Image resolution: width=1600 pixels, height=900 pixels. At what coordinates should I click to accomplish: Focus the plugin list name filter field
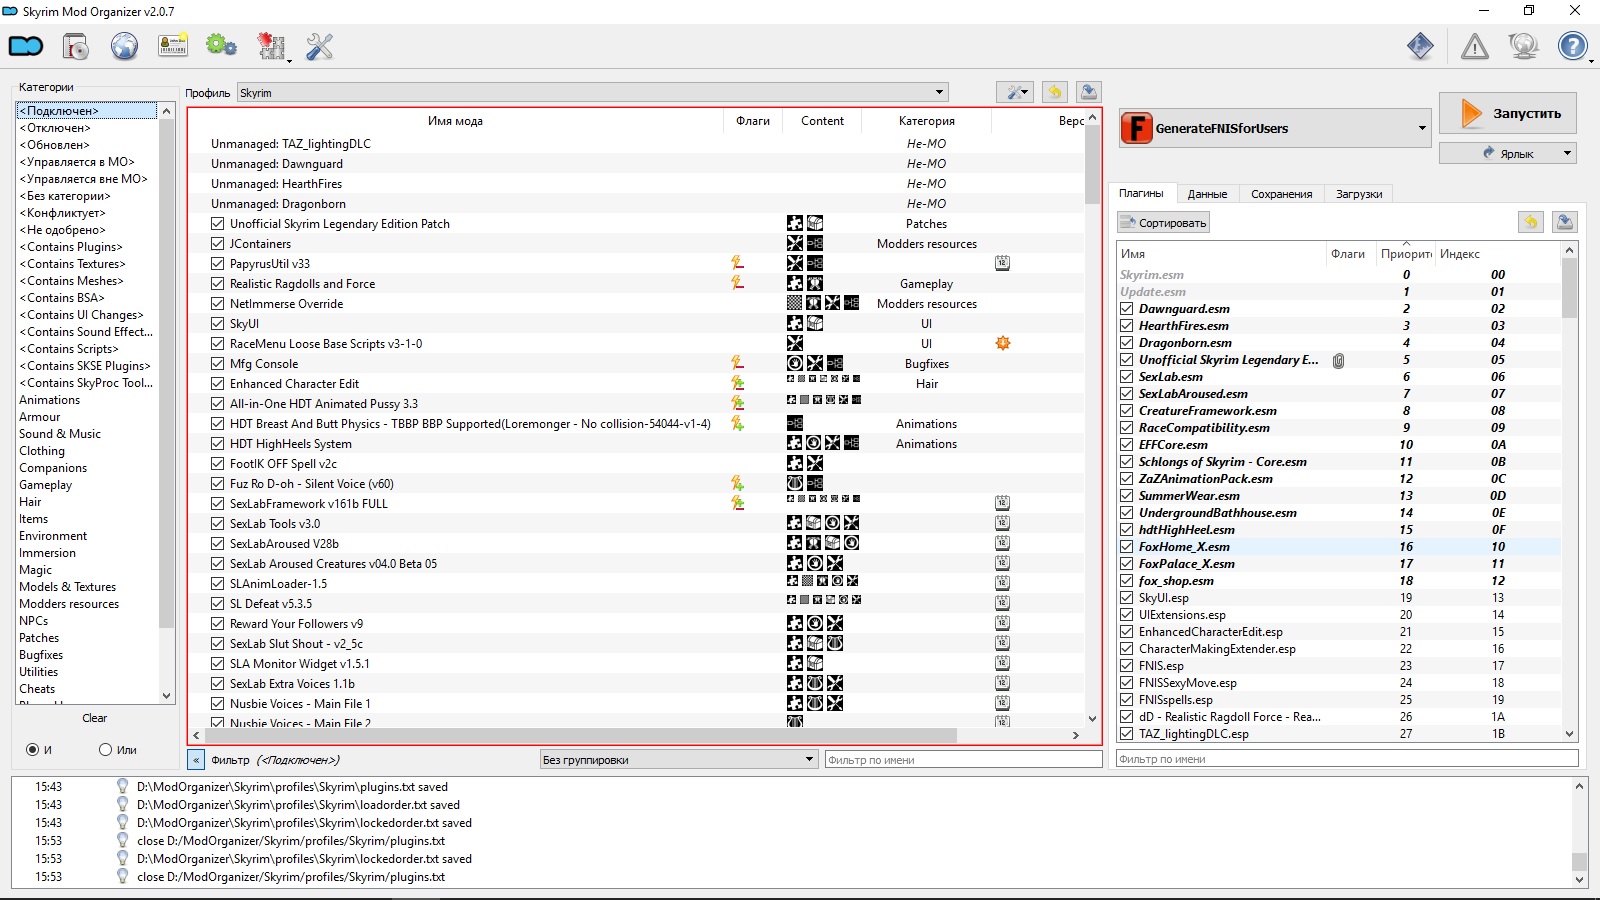(x=1346, y=759)
